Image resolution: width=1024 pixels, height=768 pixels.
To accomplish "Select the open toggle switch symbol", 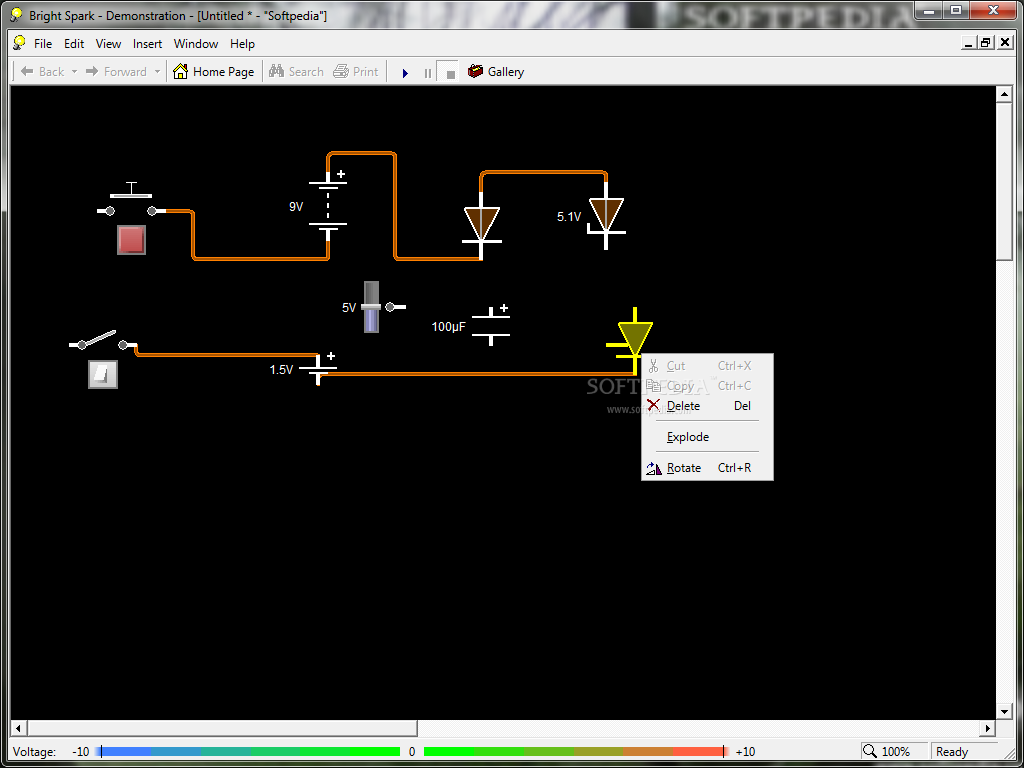I will 103,340.
